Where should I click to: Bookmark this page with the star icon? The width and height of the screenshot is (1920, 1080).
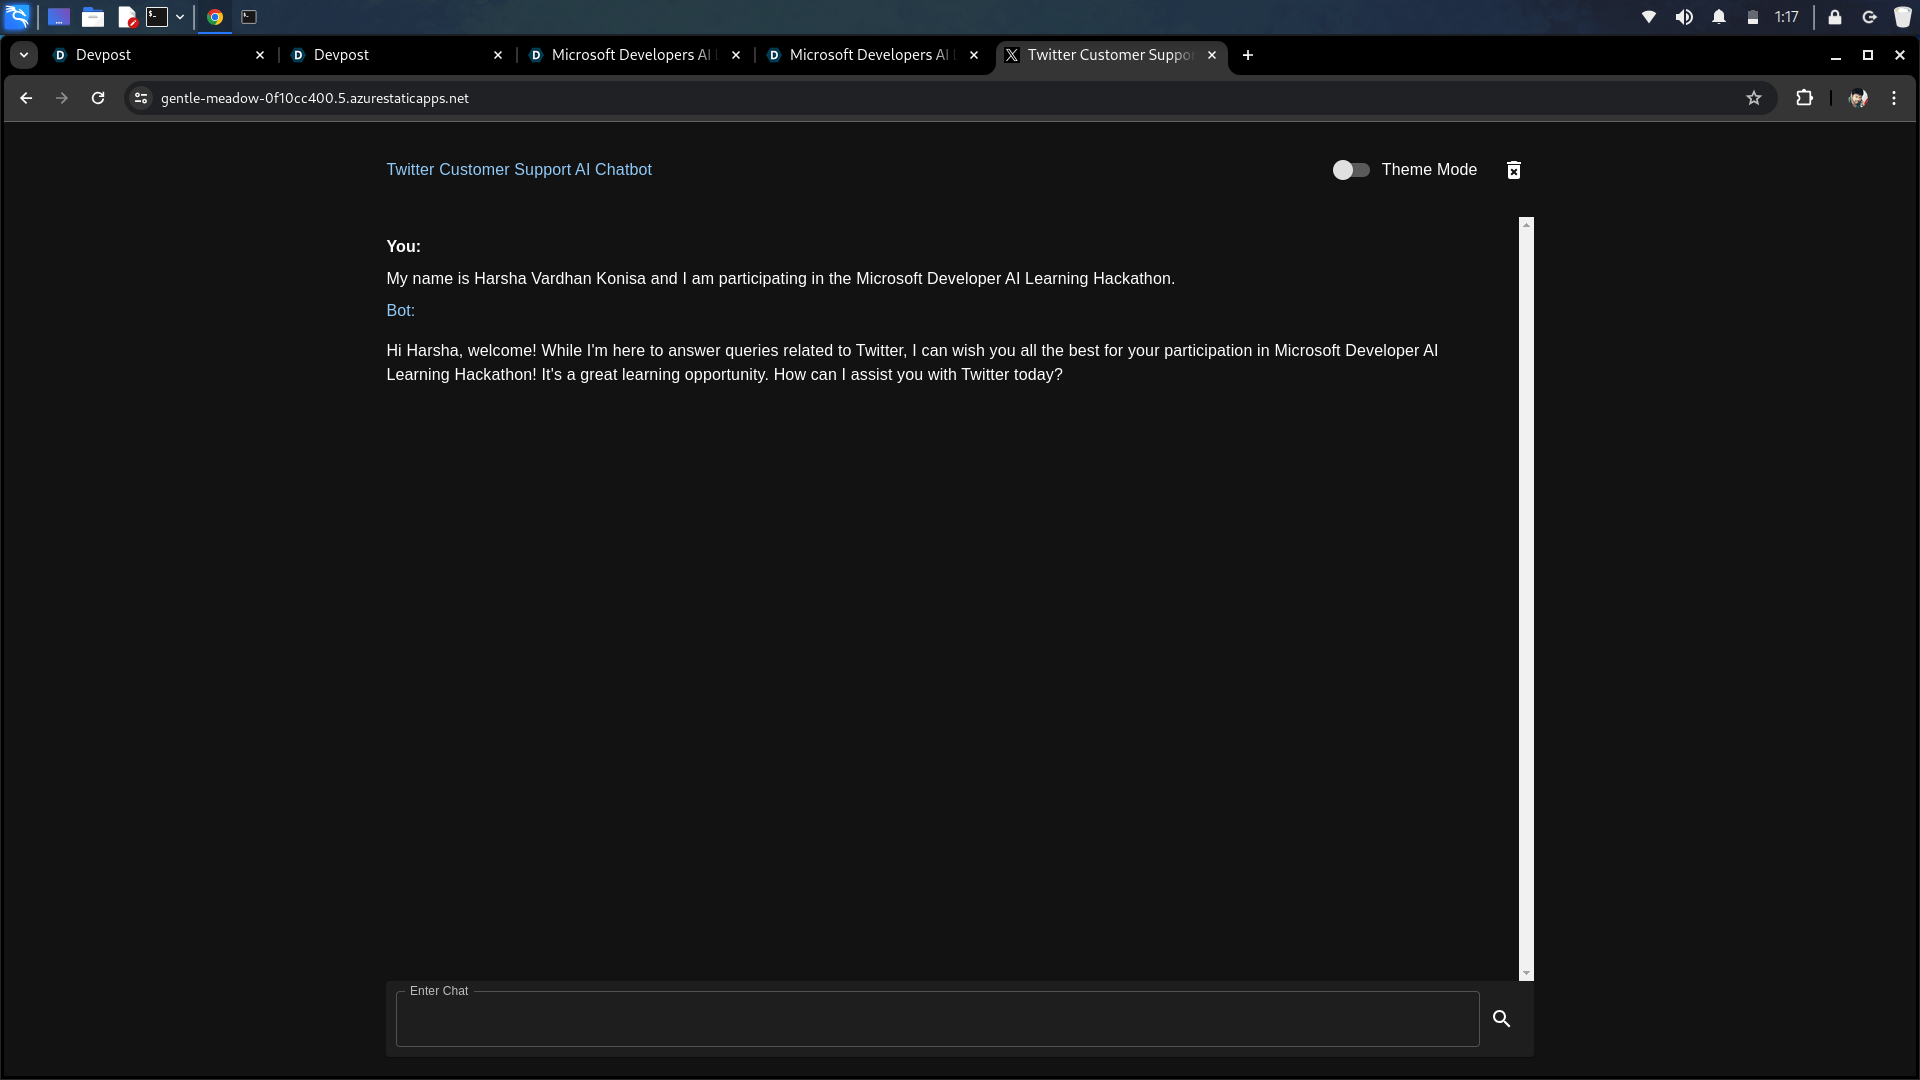tap(1753, 98)
